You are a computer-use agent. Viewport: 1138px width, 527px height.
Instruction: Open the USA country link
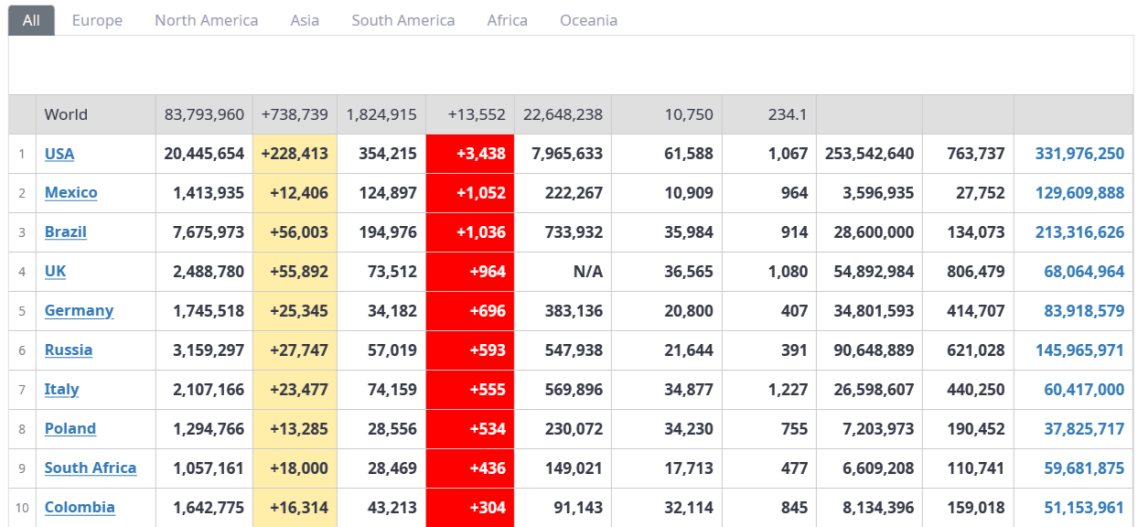tap(60, 154)
